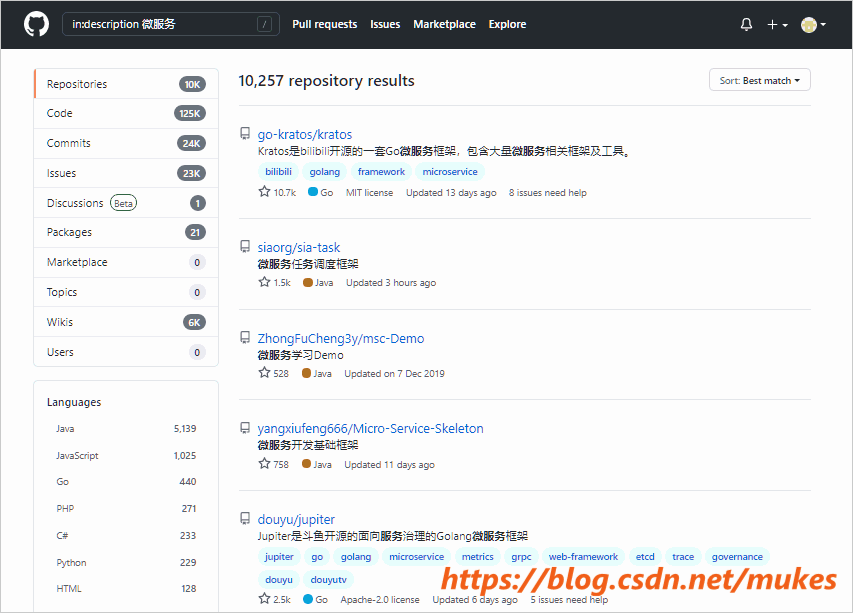Open Pull requests in top navigation
This screenshot has width=853, height=613.
(x=325, y=24)
